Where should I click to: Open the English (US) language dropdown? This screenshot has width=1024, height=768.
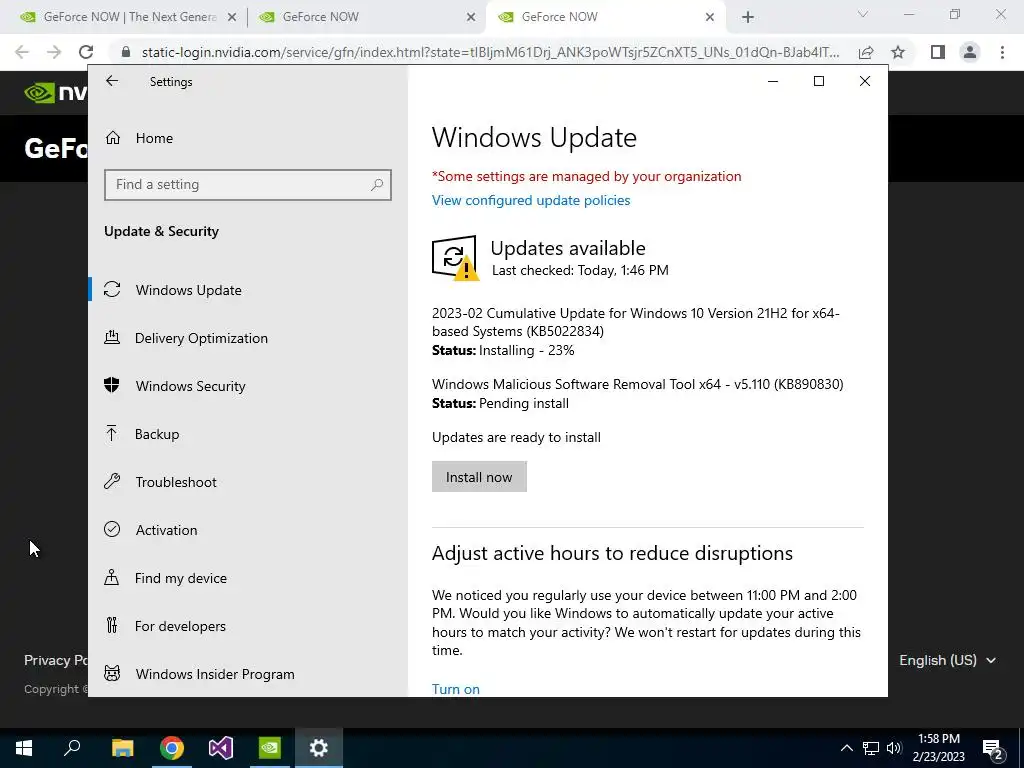tap(948, 660)
